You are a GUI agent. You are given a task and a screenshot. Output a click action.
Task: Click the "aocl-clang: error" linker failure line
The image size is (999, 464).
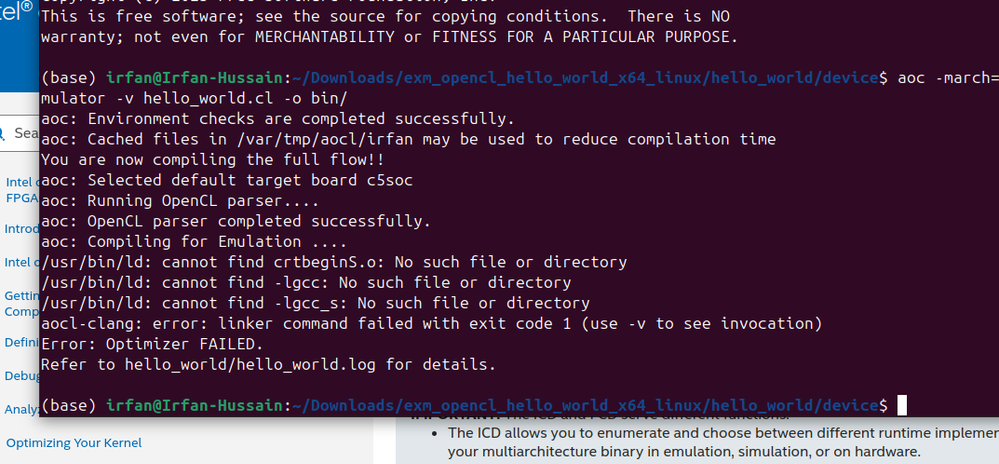coord(430,323)
